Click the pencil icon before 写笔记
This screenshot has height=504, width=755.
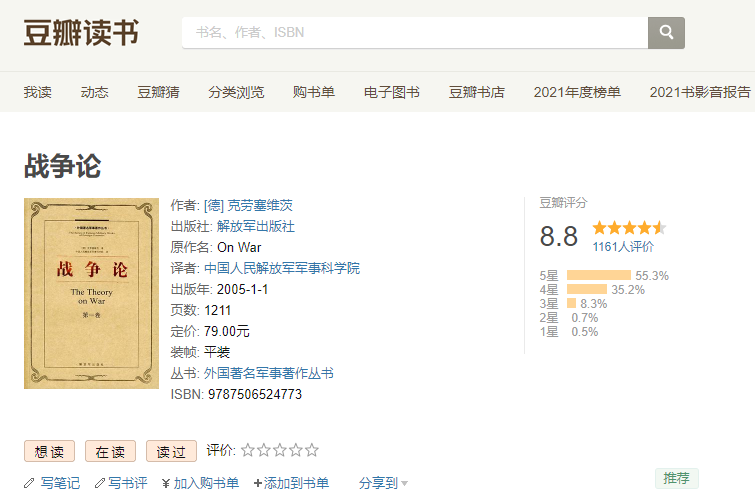tap(29, 483)
